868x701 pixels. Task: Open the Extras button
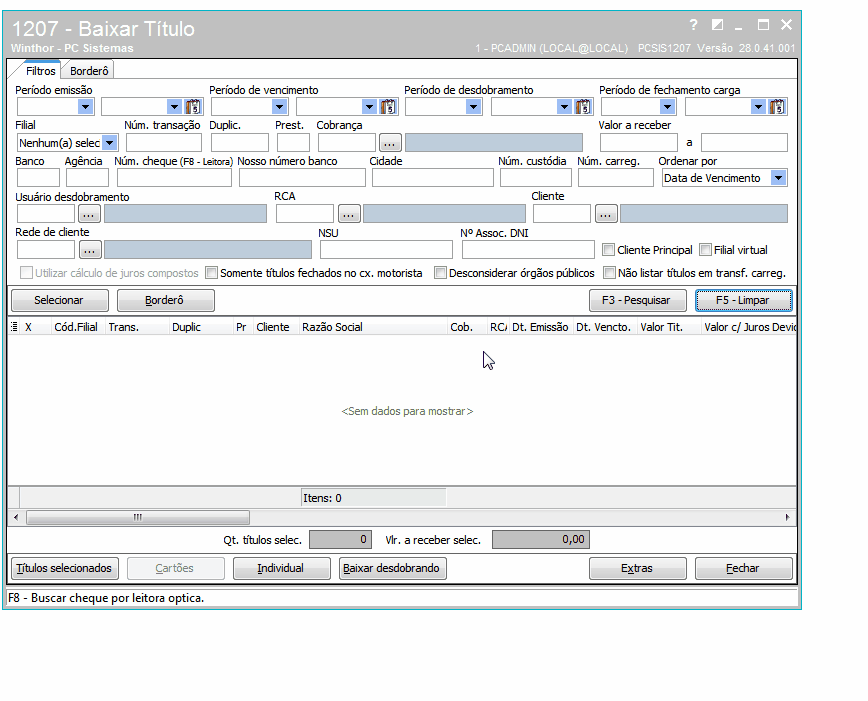click(x=637, y=568)
